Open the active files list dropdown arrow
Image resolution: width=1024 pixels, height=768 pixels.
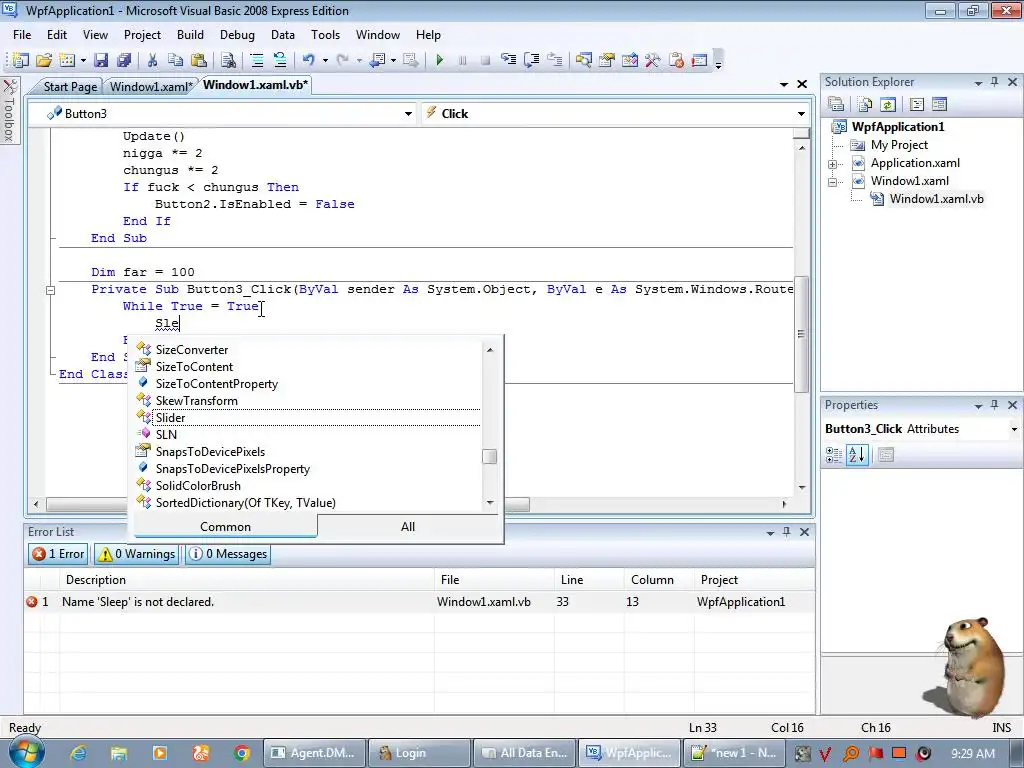point(784,84)
